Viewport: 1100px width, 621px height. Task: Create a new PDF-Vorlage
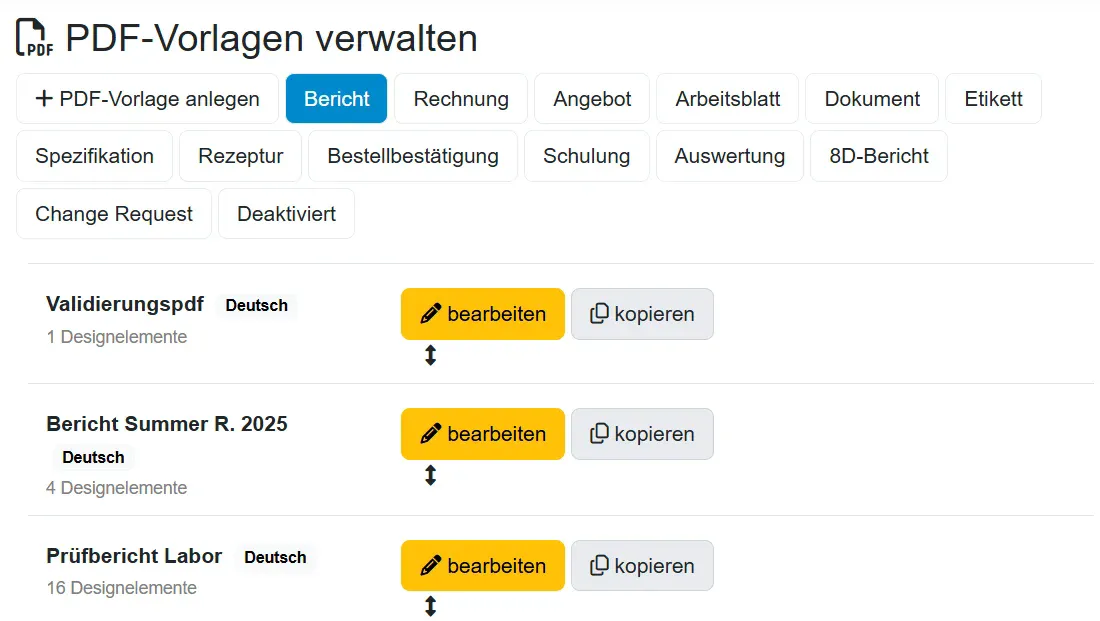coord(147,99)
